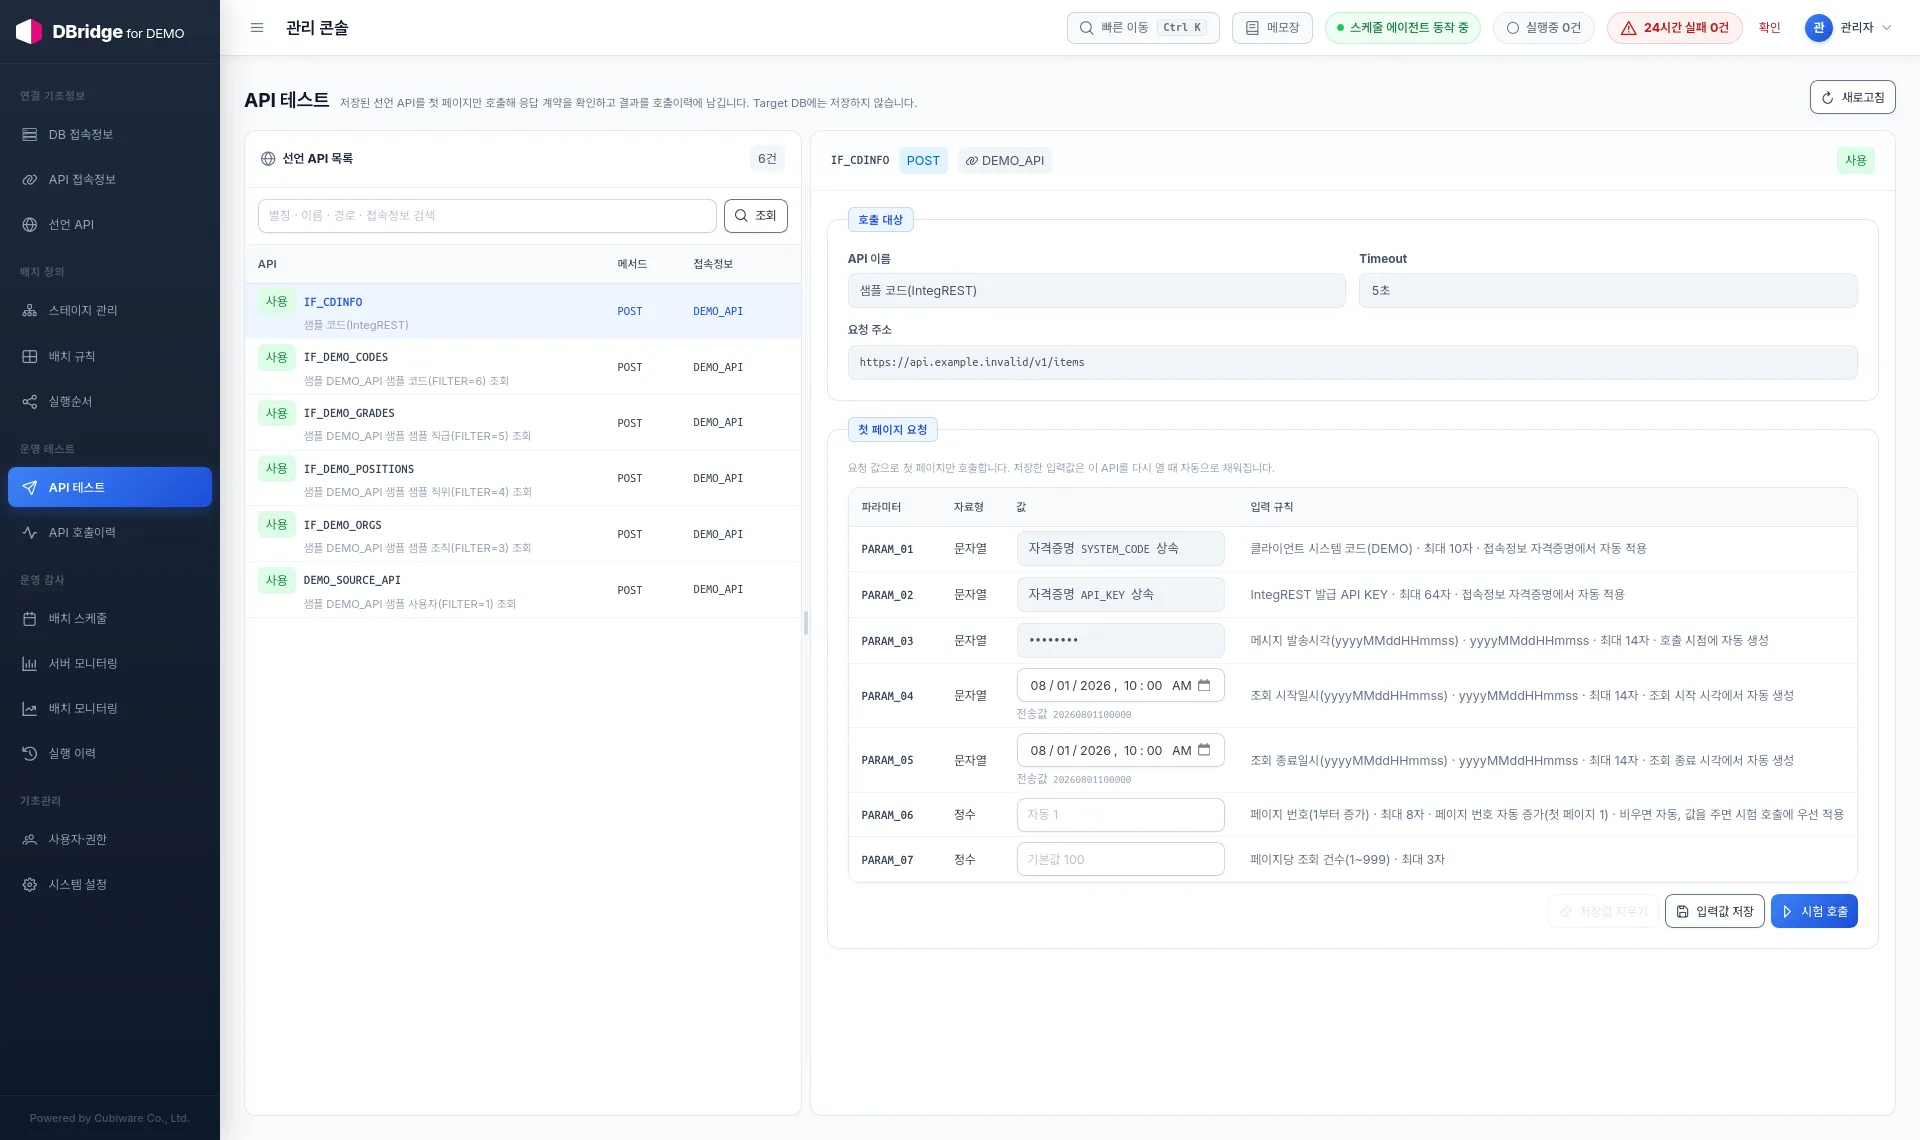Click the 실행 이력 history icon
The width and height of the screenshot is (1920, 1140).
tap(30, 753)
